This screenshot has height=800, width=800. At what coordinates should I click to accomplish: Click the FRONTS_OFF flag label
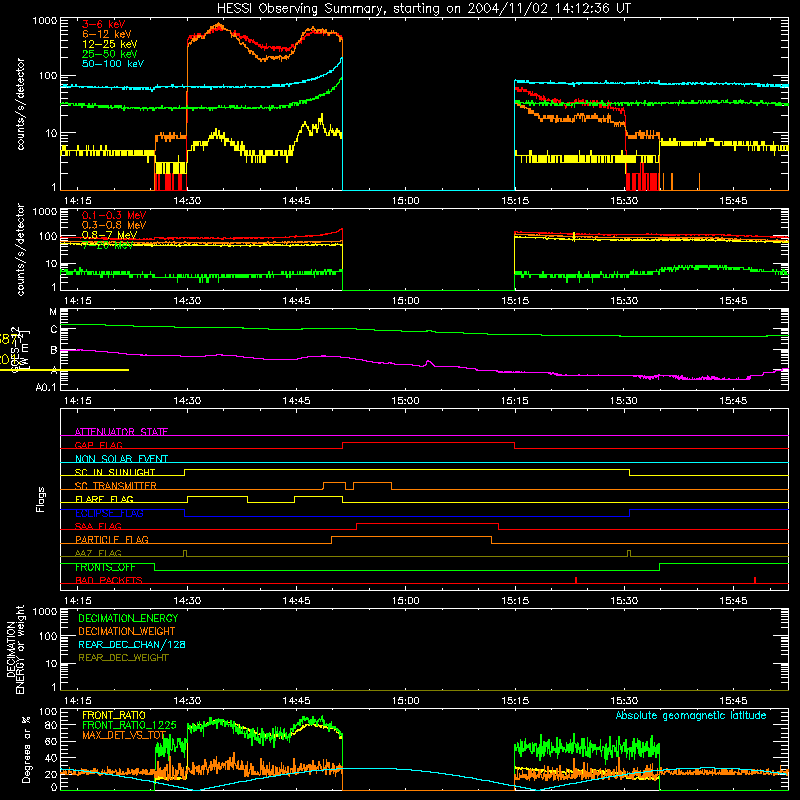(x=105, y=567)
